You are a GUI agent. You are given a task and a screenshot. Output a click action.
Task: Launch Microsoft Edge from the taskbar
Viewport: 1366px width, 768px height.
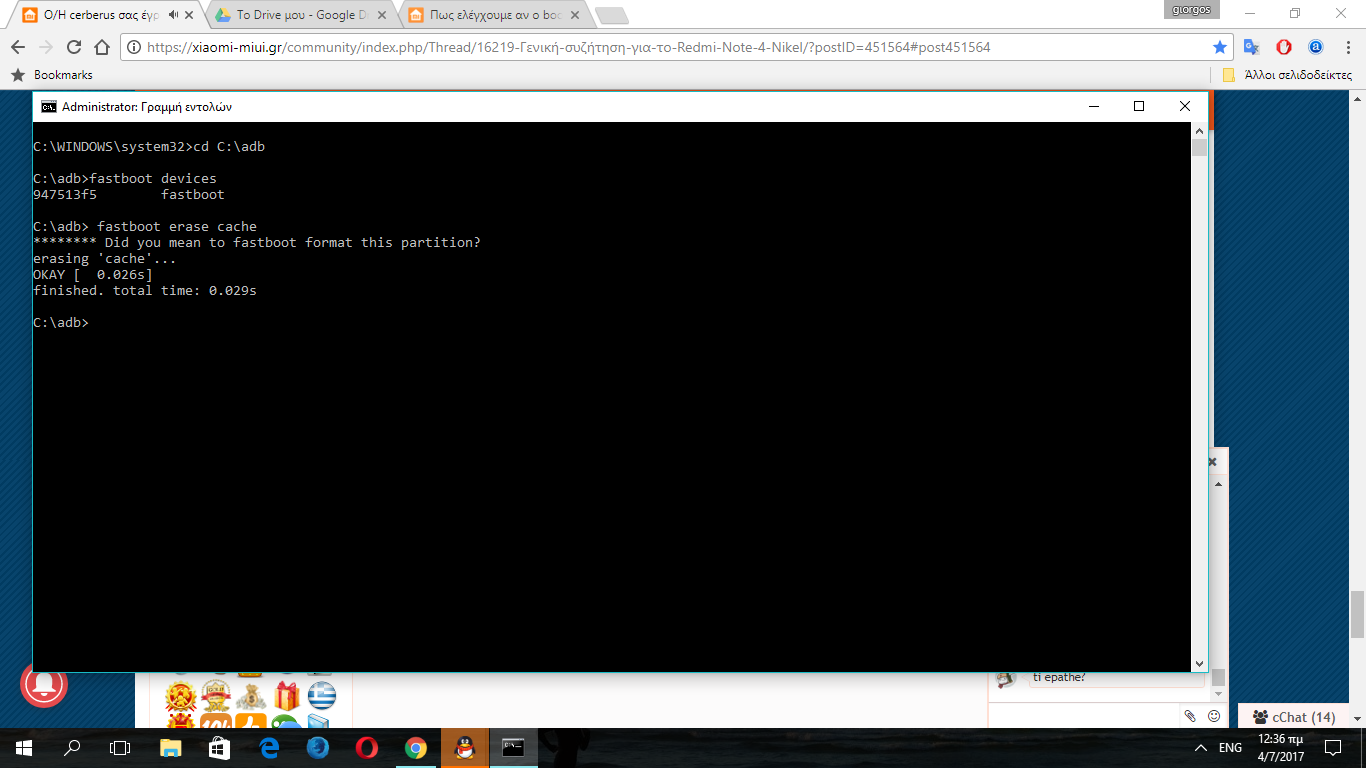point(269,747)
